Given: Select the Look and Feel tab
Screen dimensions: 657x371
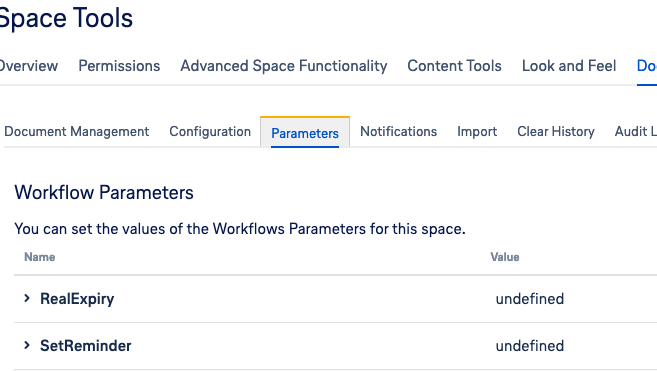Looking at the screenshot, I should [x=569, y=66].
